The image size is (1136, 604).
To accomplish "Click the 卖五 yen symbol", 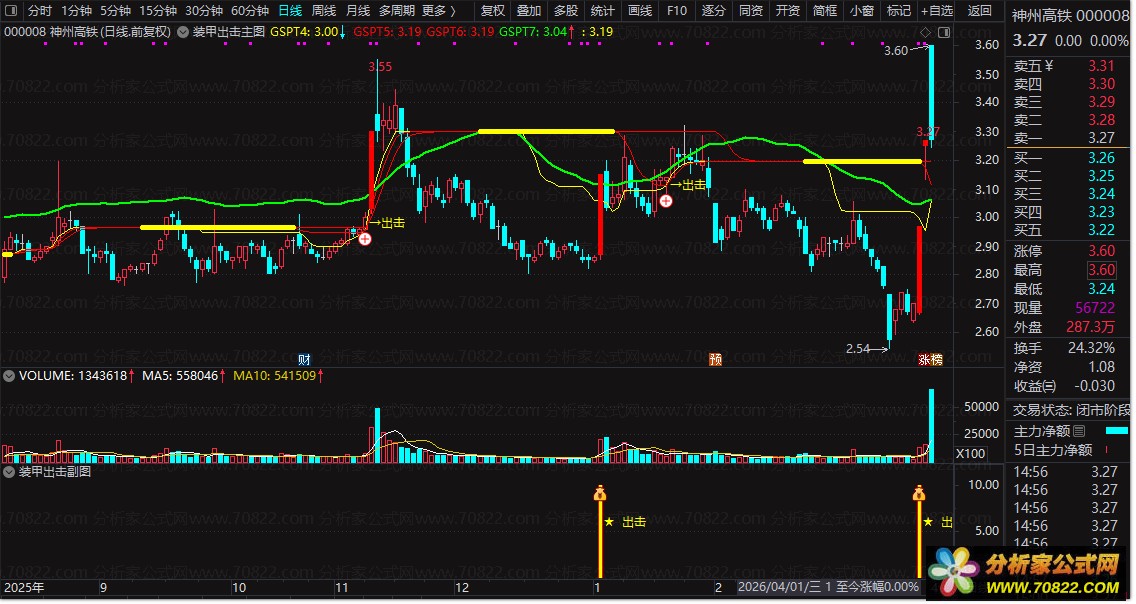I will [x=1048, y=66].
